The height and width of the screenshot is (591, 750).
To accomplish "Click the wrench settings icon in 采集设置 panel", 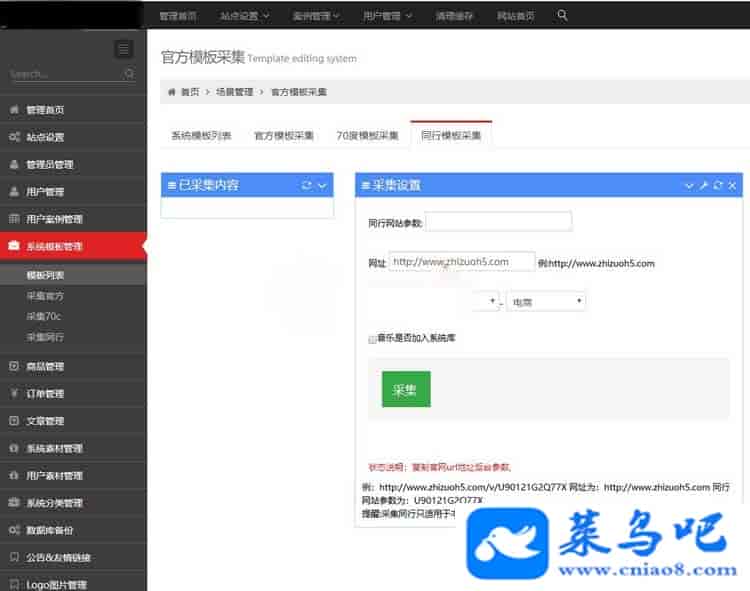I will (703, 185).
